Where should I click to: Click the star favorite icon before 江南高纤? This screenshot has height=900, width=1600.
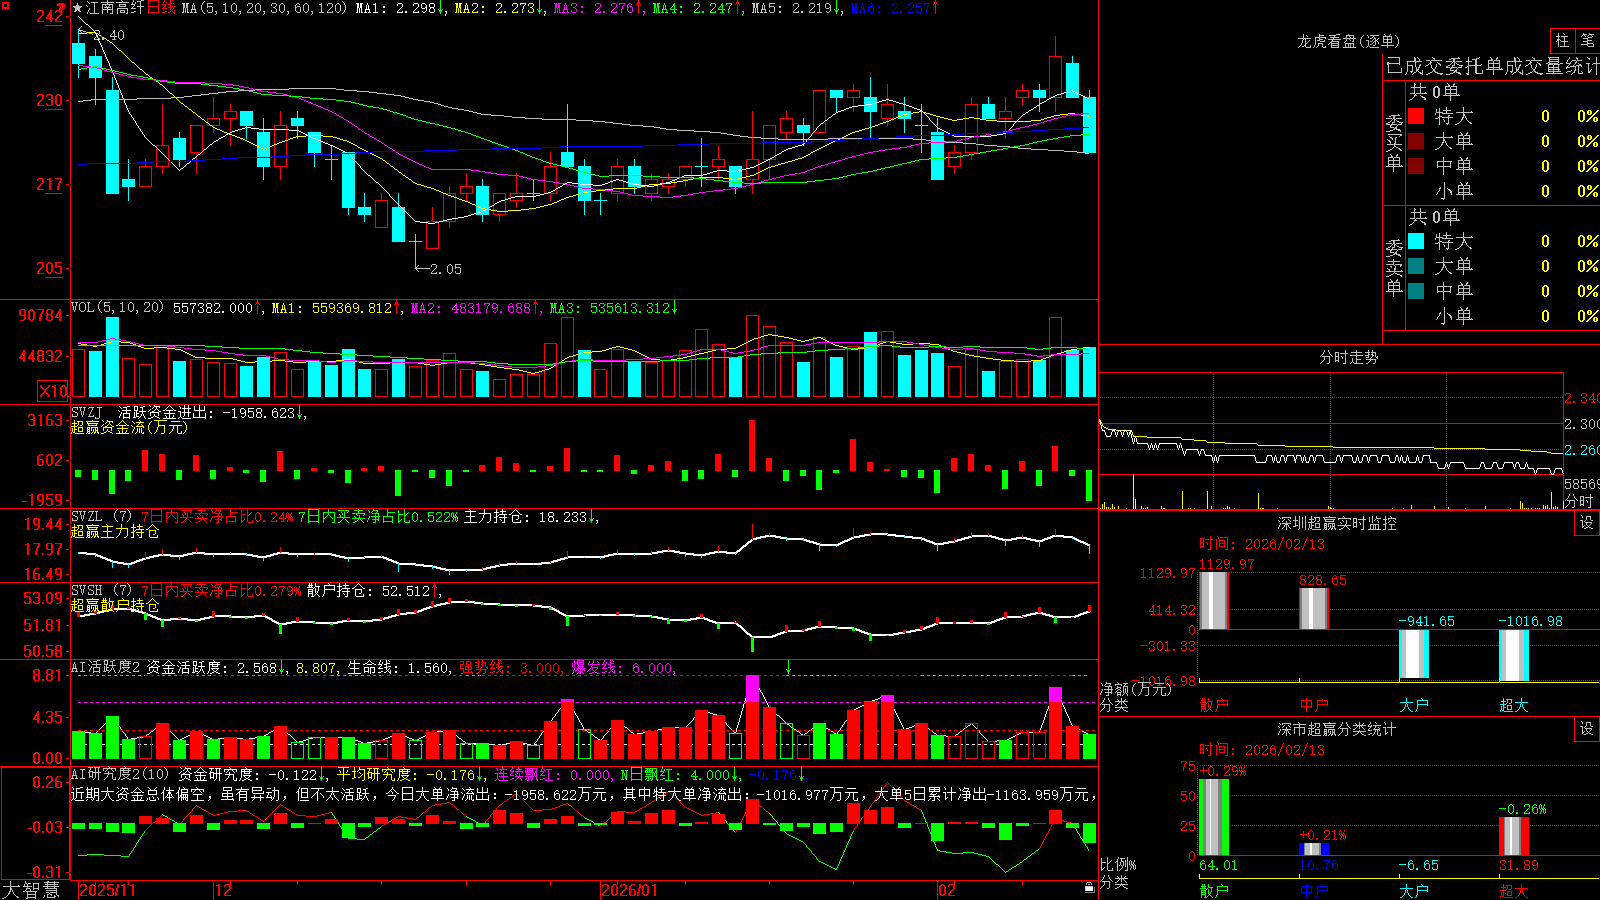pos(78,8)
